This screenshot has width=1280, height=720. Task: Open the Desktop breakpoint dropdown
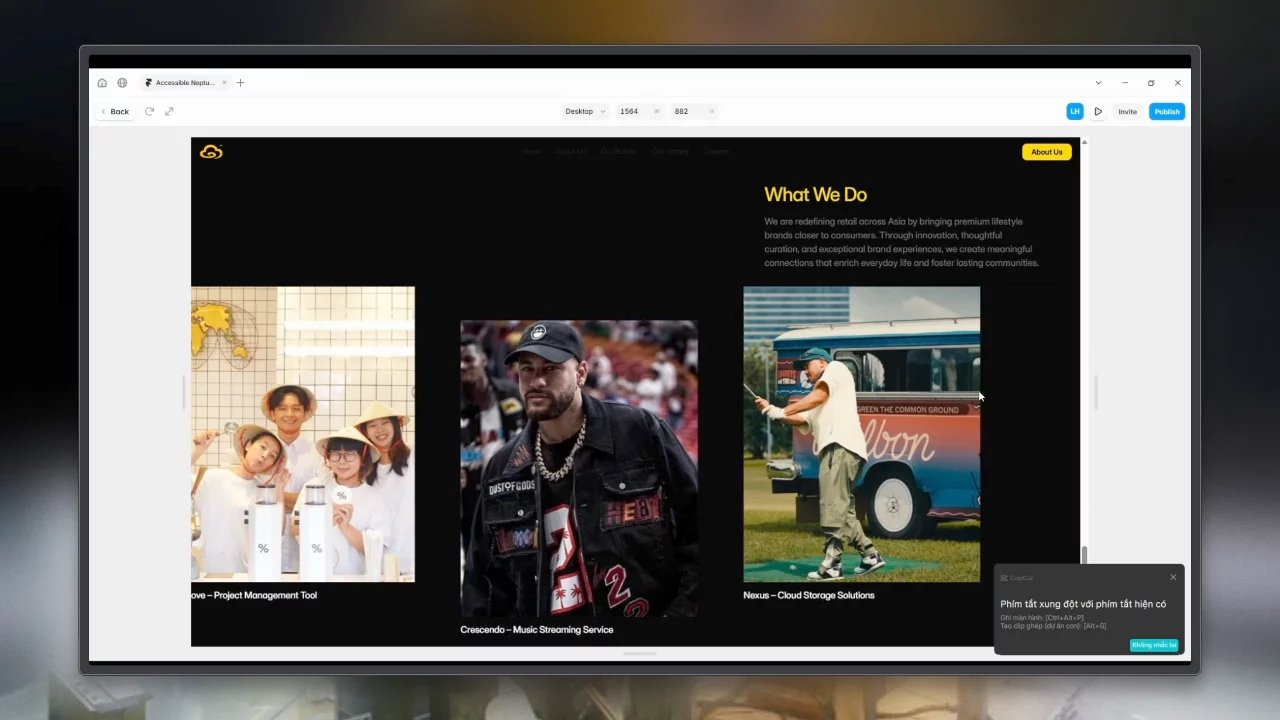pyautogui.click(x=586, y=111)
